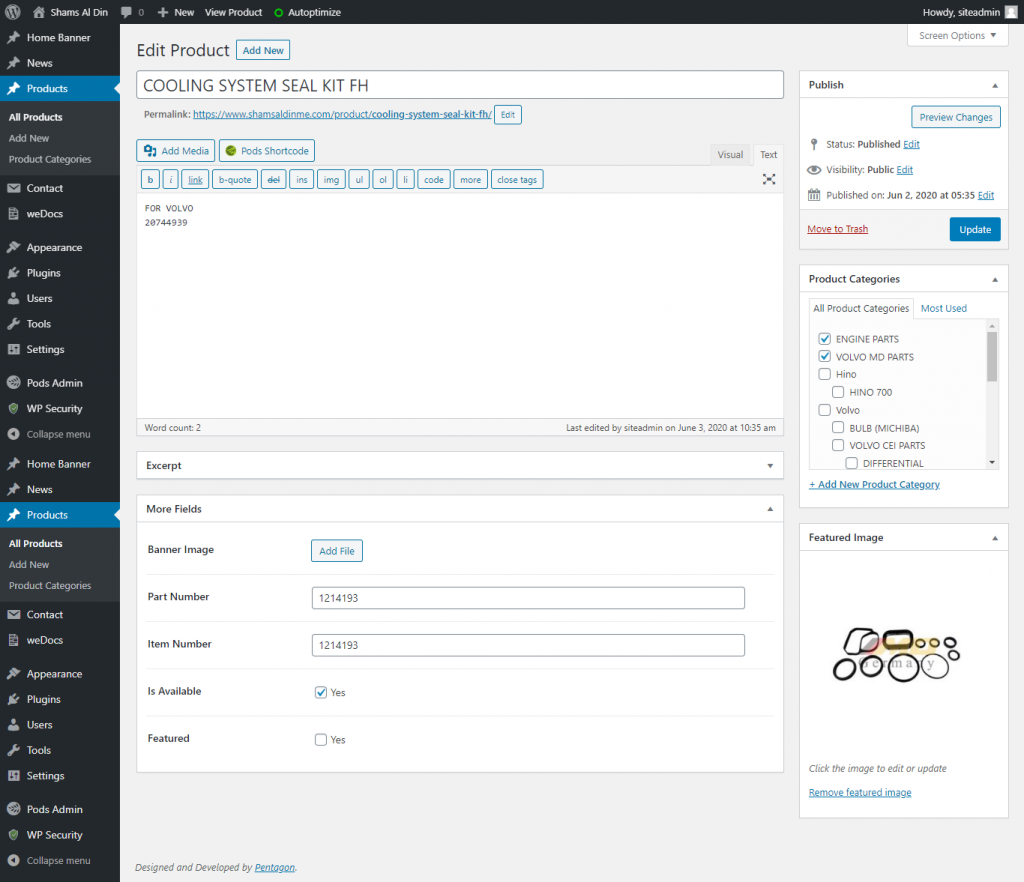Viewport: 1024px width, 882px height.
Task: Insert an image with img button
Action: coord(331,180)
